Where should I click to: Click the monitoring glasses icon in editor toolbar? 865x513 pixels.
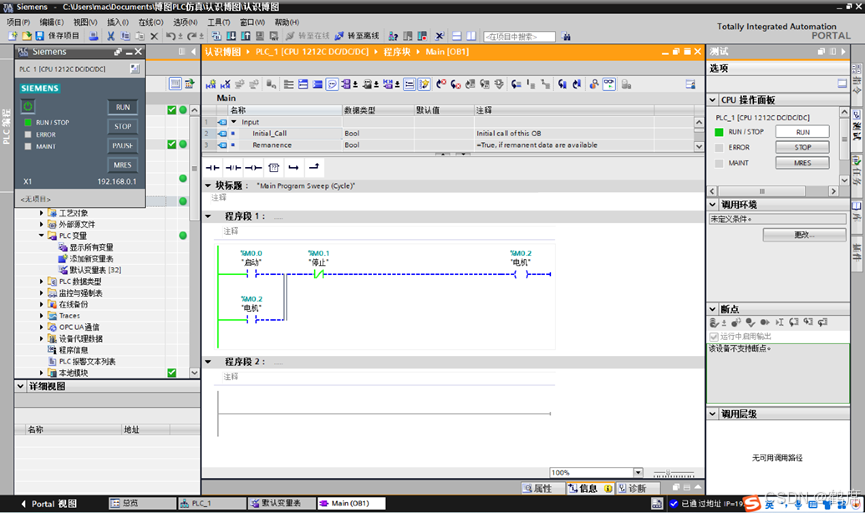(608, 84)
